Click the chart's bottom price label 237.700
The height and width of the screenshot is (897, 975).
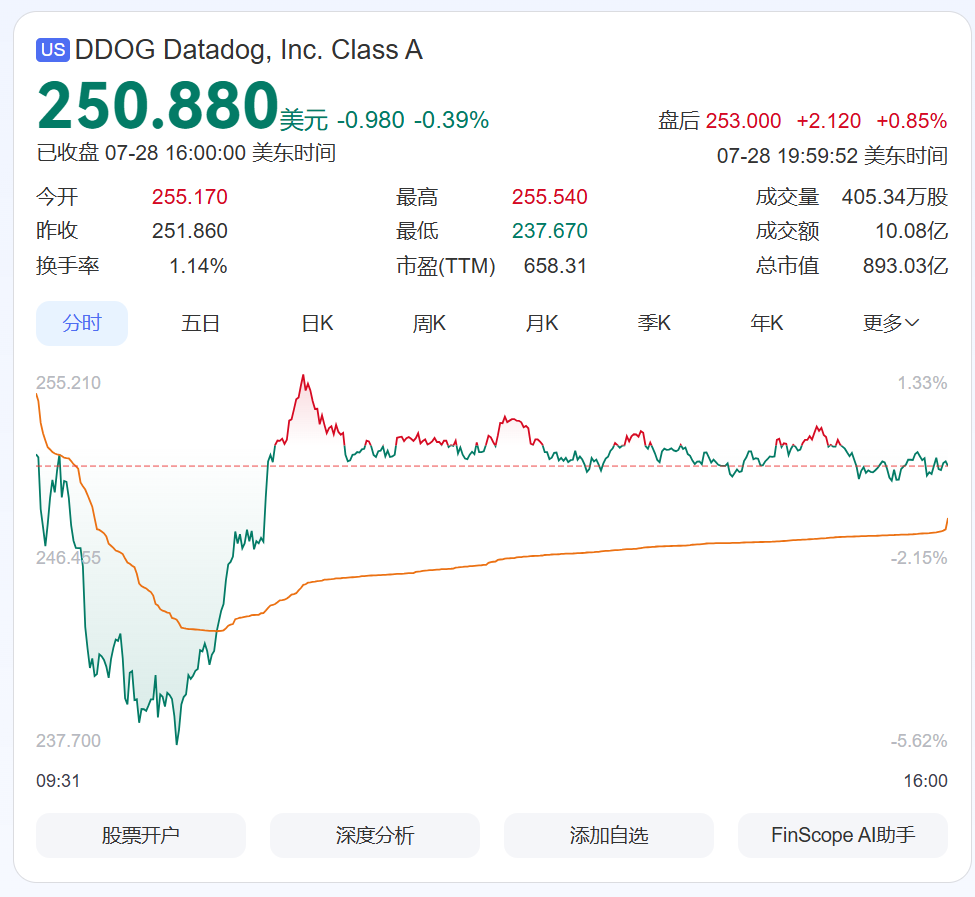tap(68, 741)
